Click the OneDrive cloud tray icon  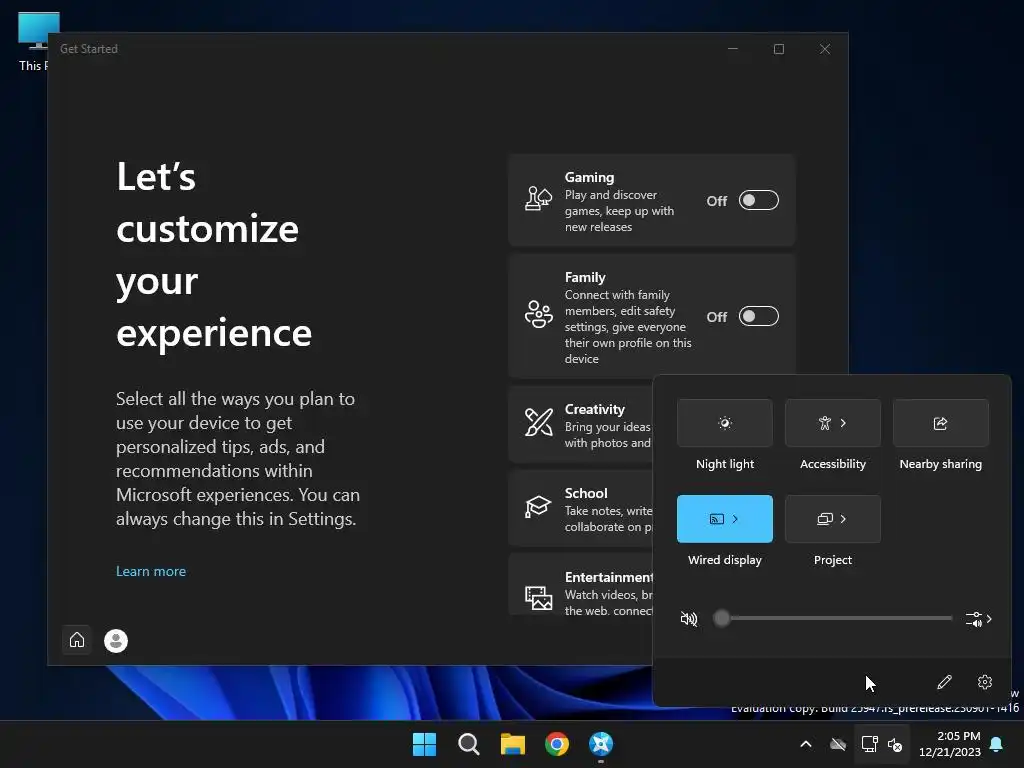tap(838, 744)
